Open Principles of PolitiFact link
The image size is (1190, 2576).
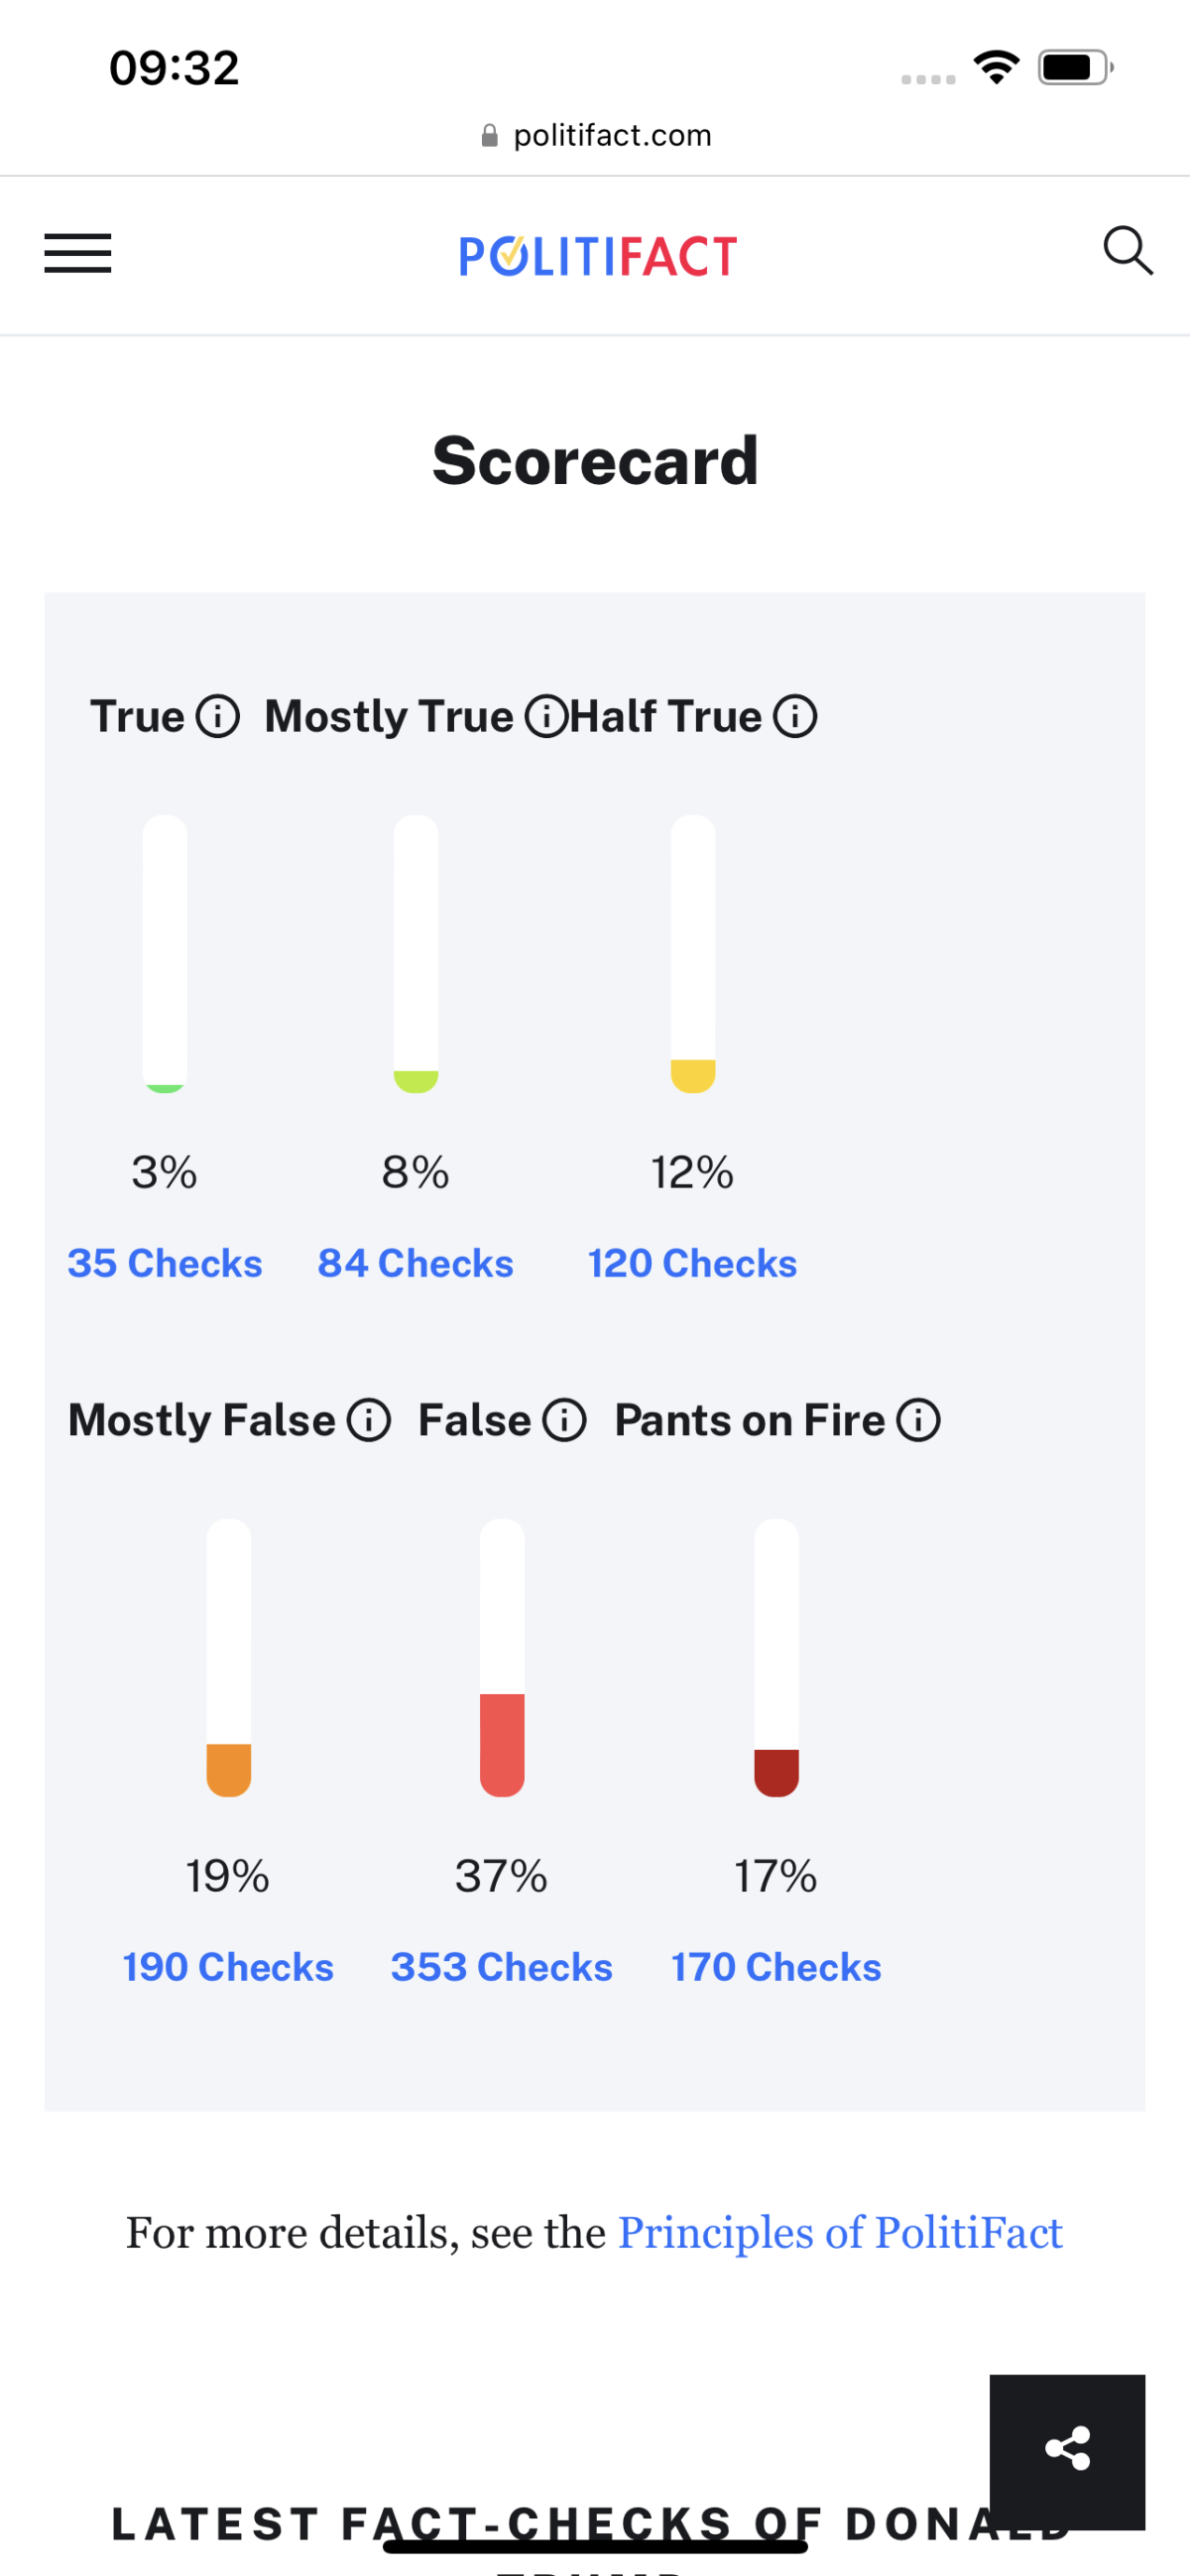click(x=840, y=2233)
